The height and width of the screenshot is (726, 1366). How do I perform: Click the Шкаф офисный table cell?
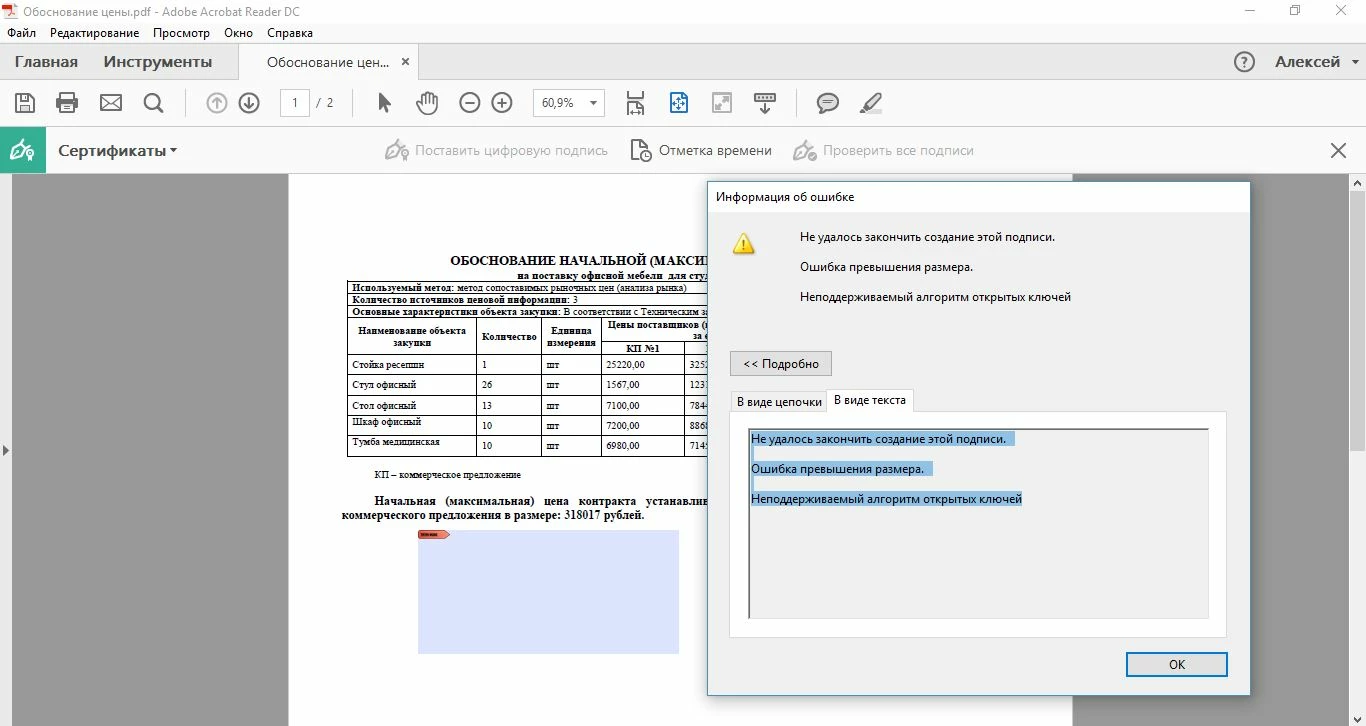pos(412,424)
